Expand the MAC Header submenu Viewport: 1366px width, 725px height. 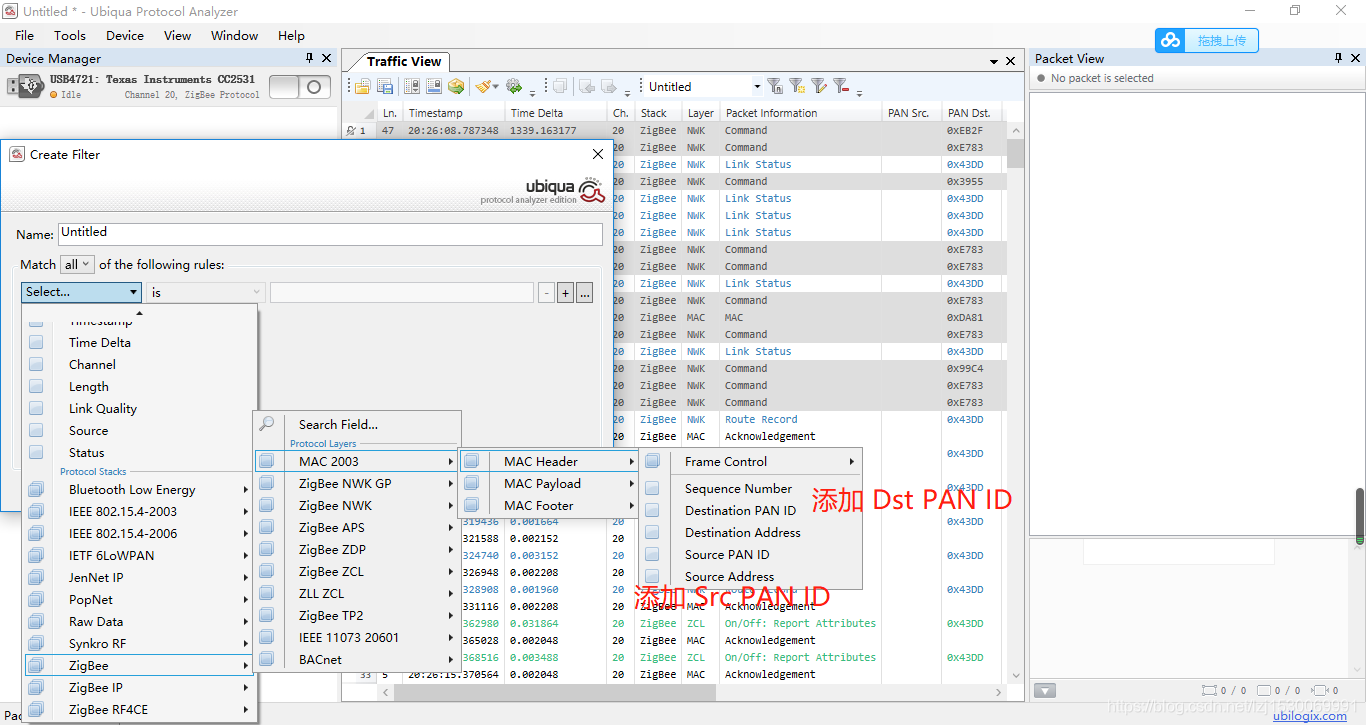click(x=549, y=461)
